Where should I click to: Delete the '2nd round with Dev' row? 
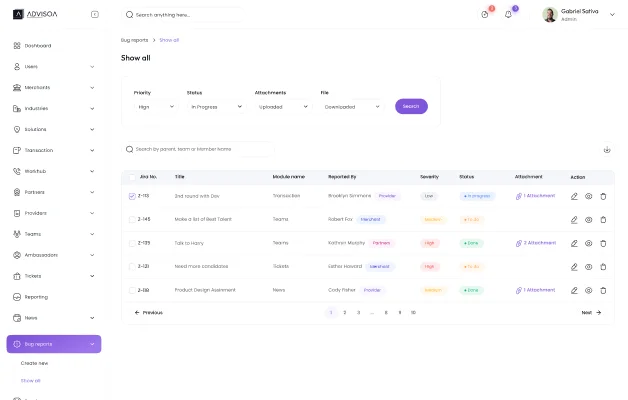point(603,196)
